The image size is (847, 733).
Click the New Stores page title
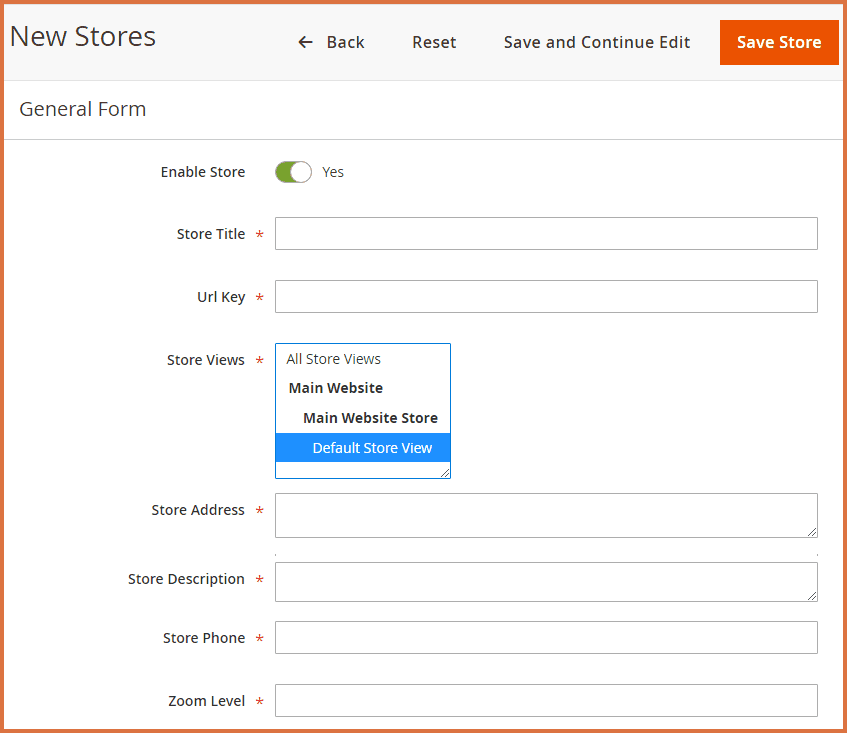83,36
